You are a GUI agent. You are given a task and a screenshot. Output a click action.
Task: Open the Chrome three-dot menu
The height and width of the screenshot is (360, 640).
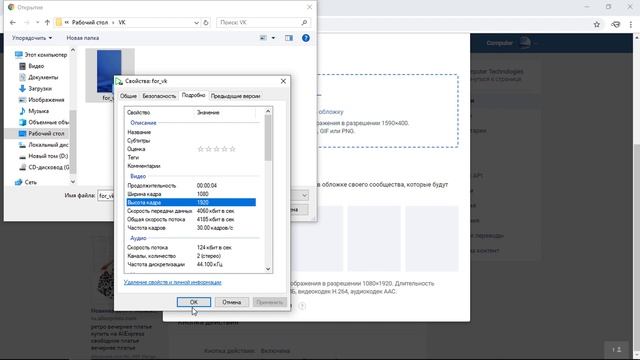coord(631,24)
